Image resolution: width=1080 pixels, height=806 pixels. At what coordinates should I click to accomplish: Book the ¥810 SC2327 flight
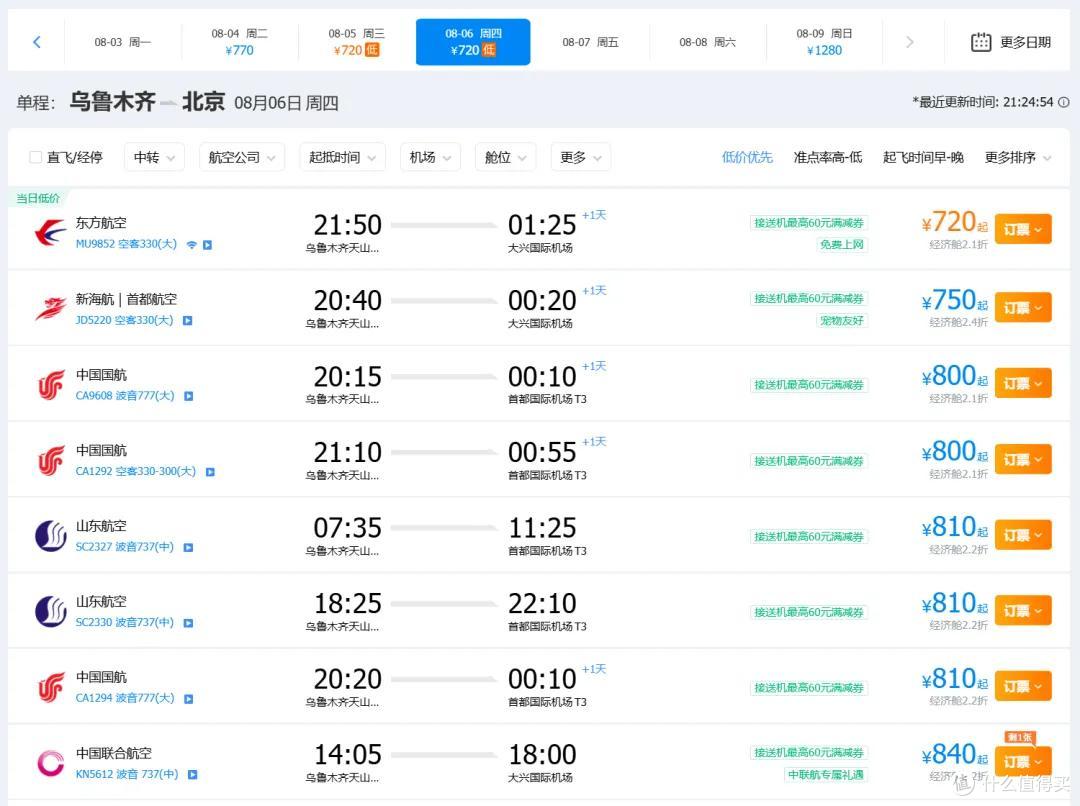pos(1023,535)
